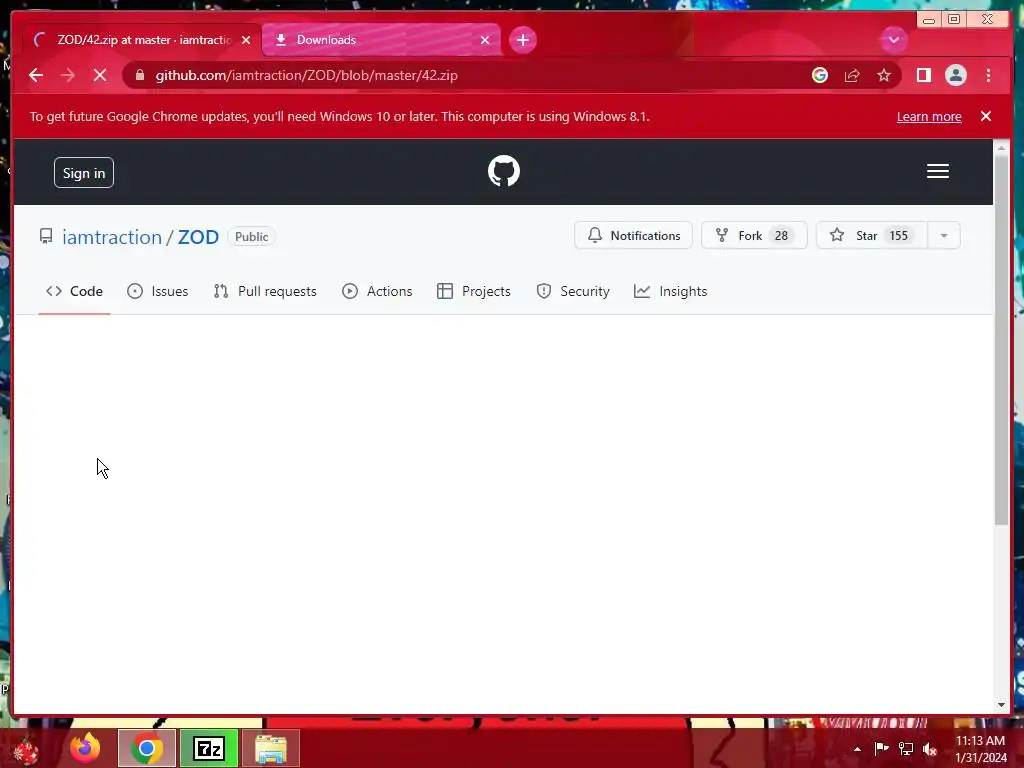The image size is (1024, 768).
Task: Star the ZOD repository
Action: (x=871, y=235)
